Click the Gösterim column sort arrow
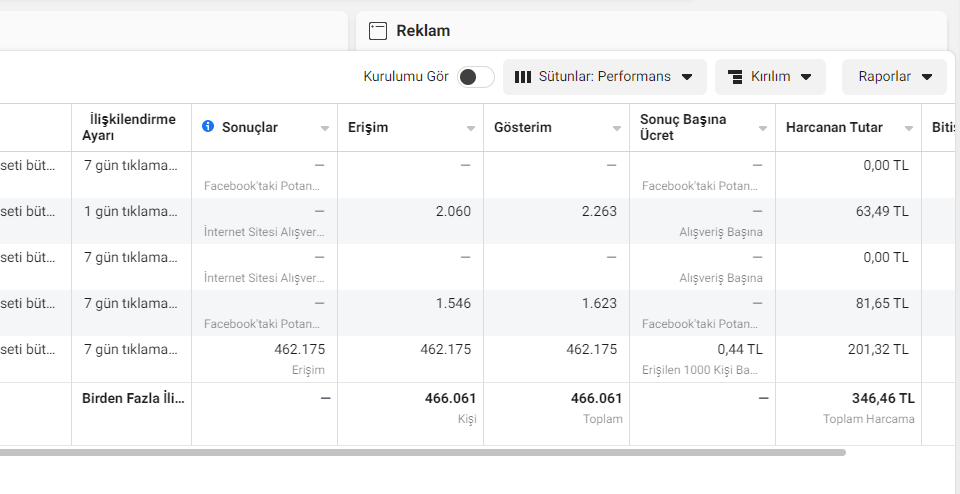The width and height of the screenshot is (960, 494). [x=617, y=129]
